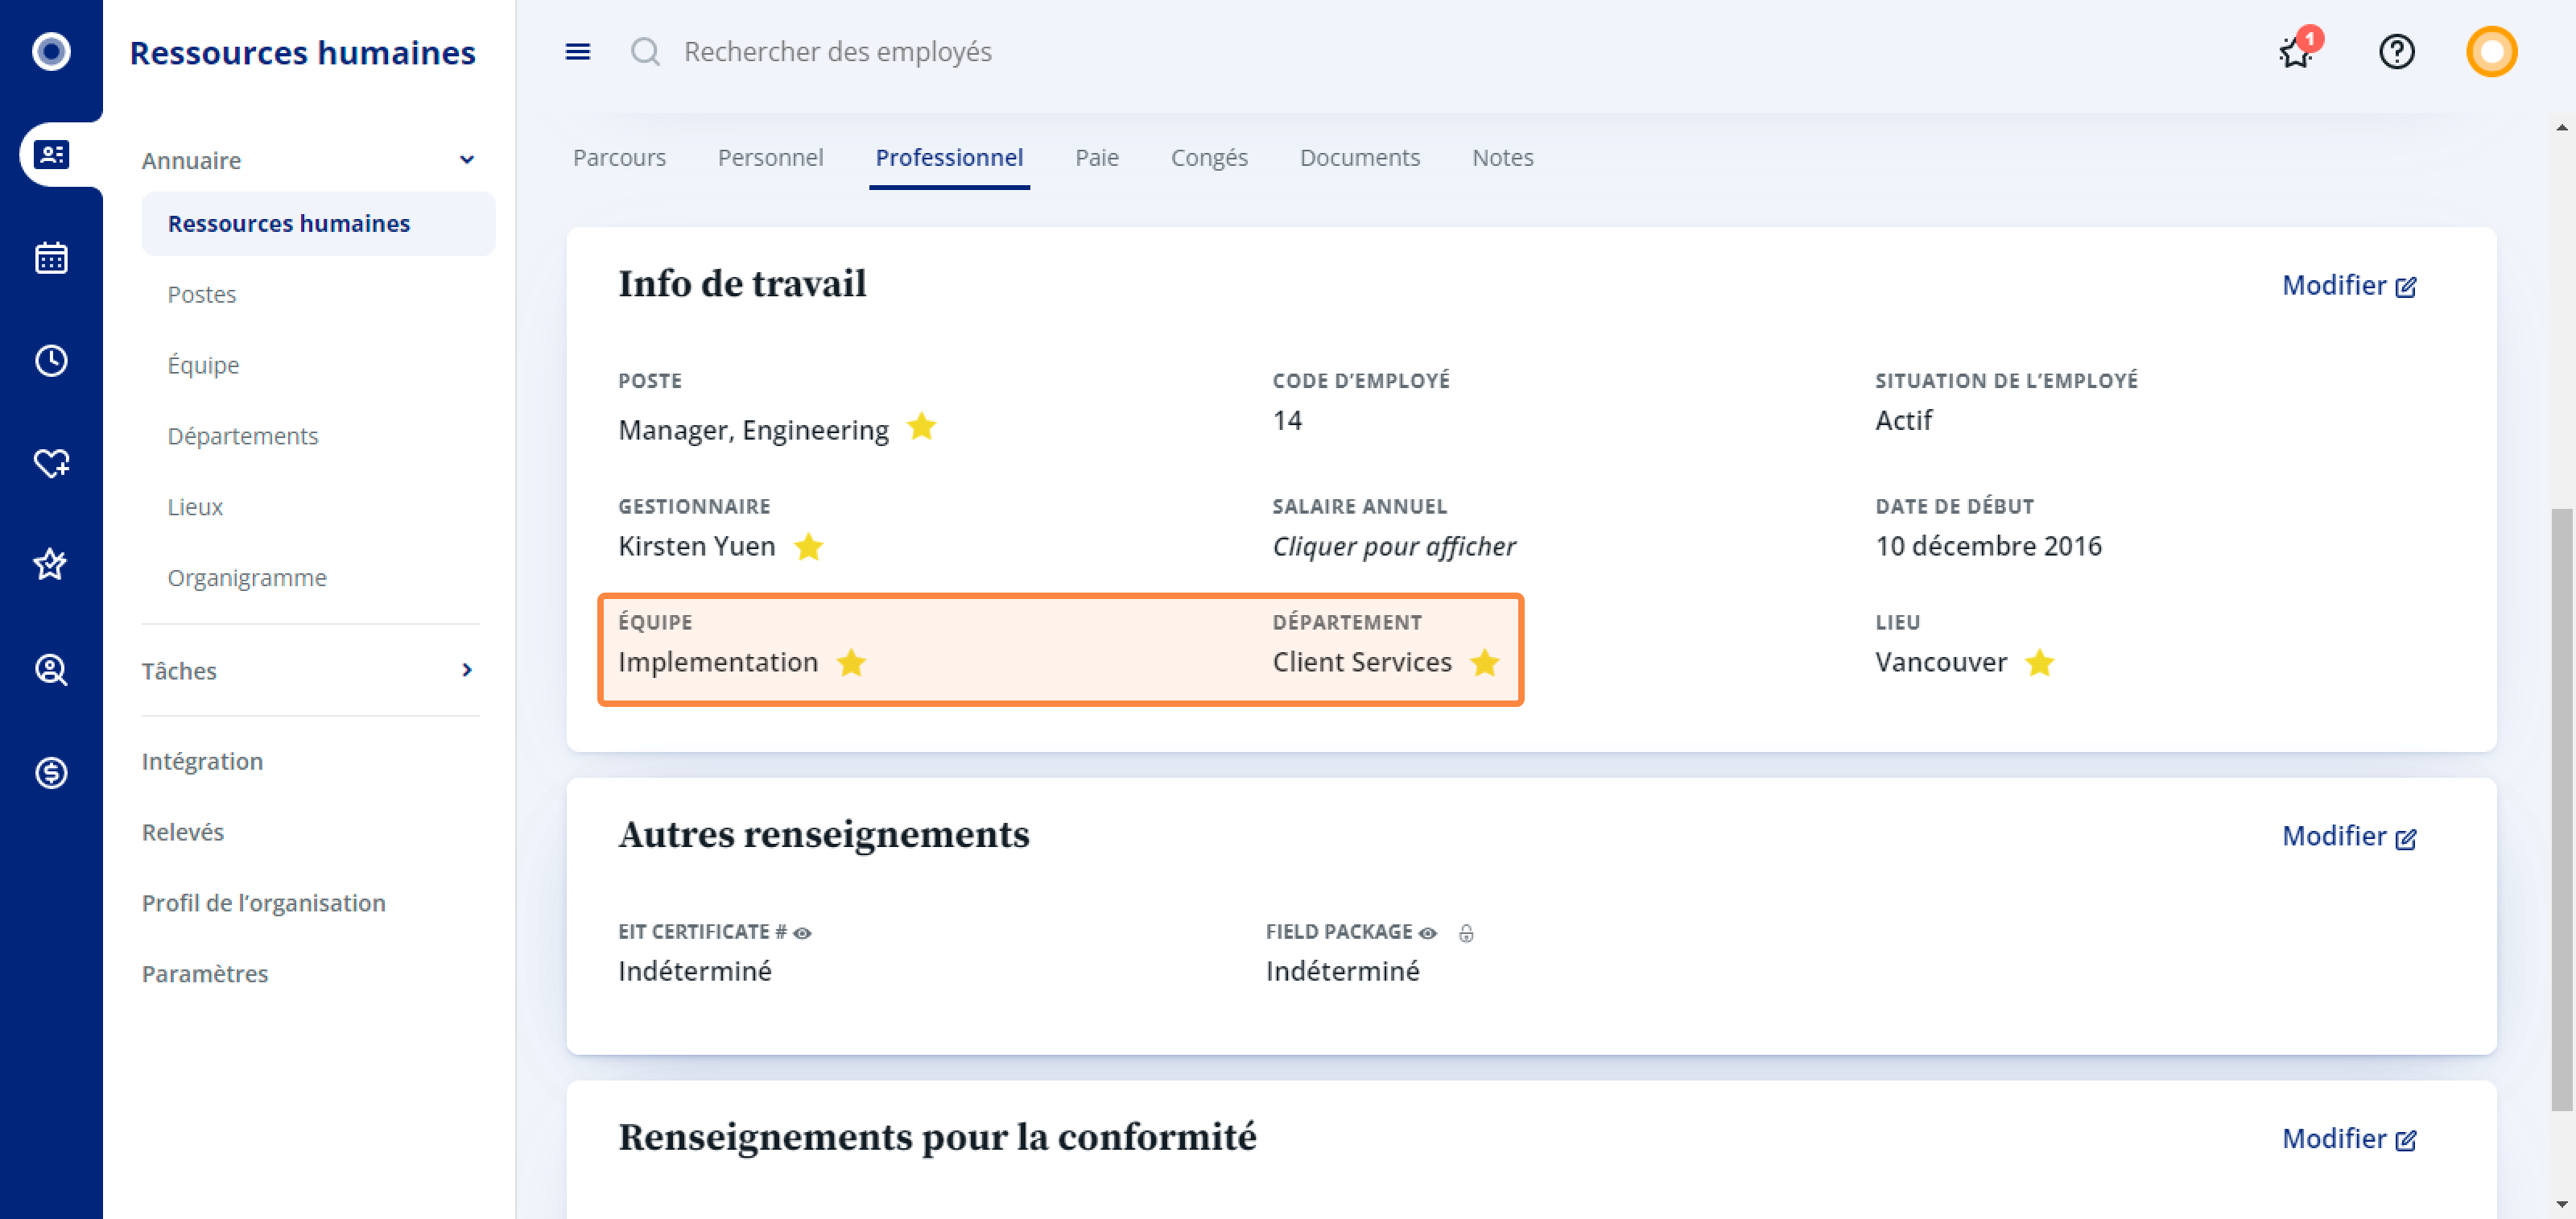This screenshot has width=2576, height=1219.
Task: Open the recruiting magnifier-person sidebar icon
Action: (51, 669)
